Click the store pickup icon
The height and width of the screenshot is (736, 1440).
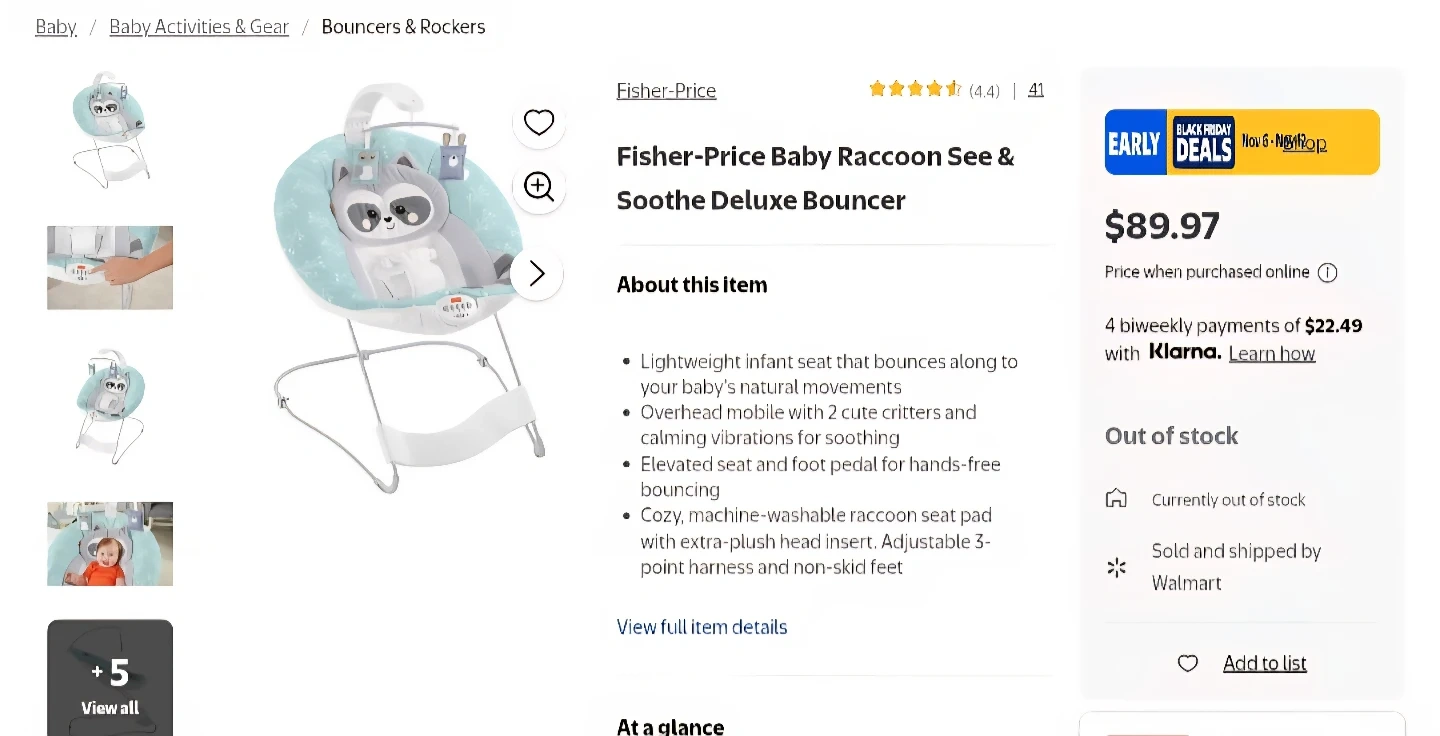click(1116, 499)
